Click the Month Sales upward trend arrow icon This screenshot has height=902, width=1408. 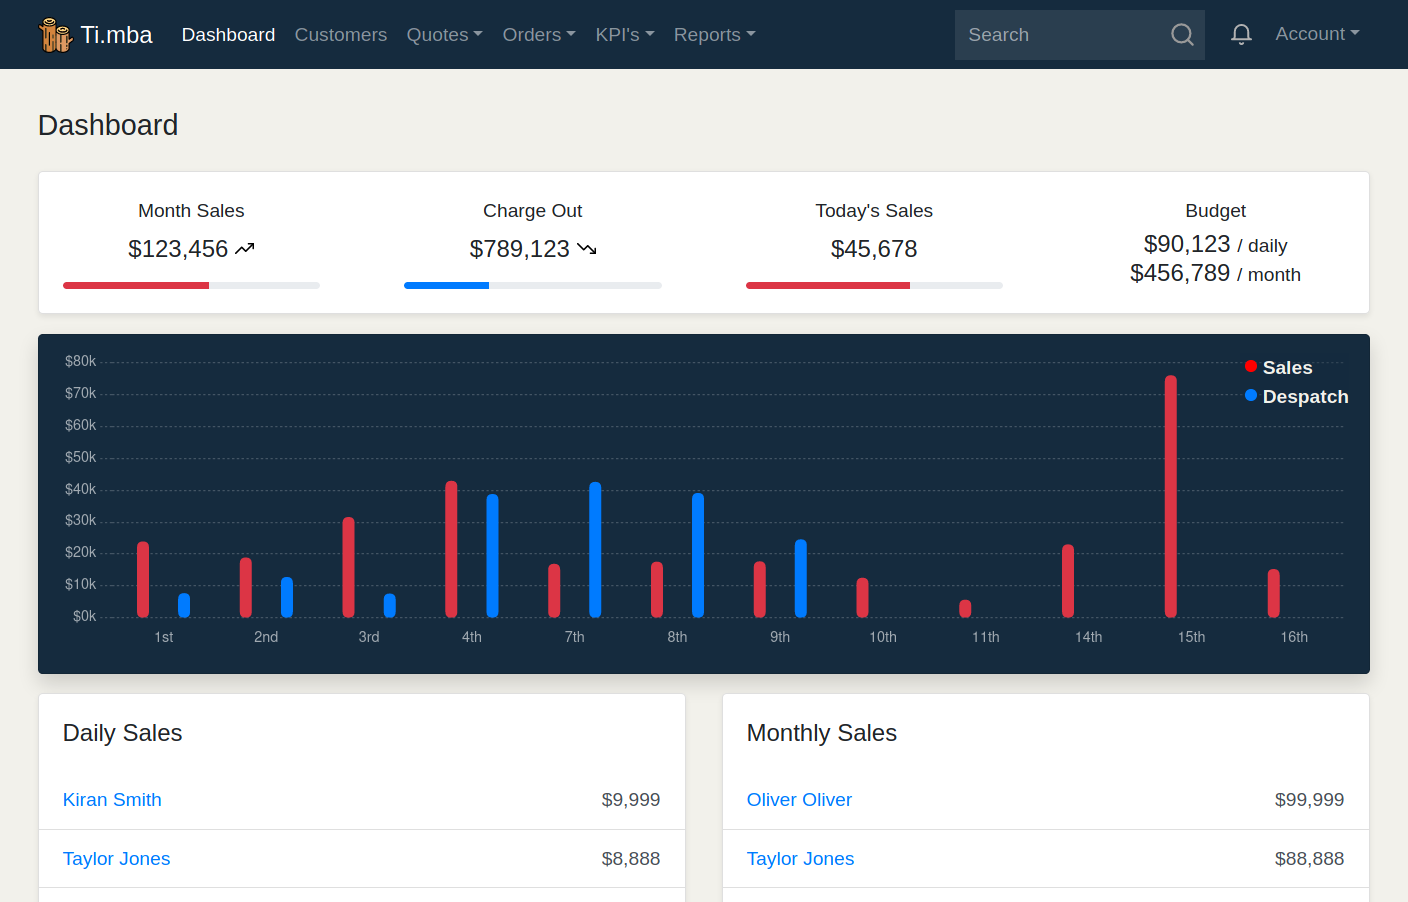click(245, 249)
